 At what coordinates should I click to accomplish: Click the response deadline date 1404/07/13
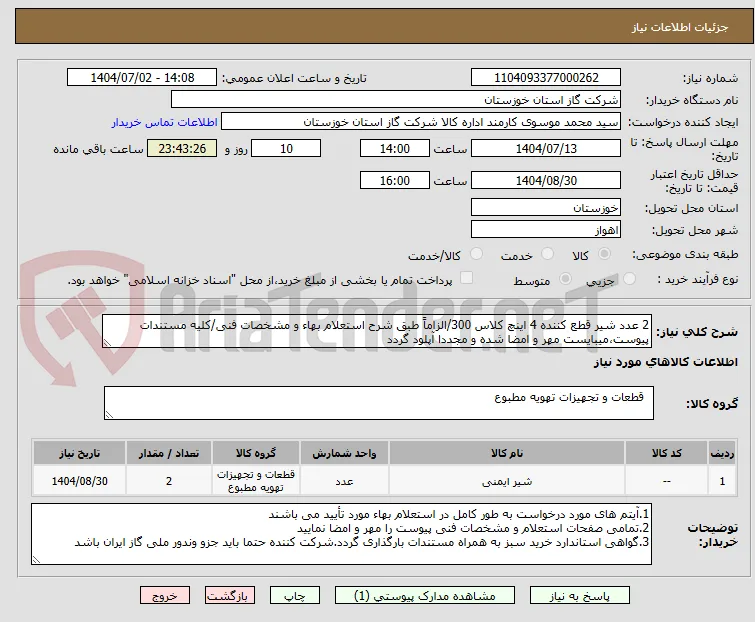pos(546,148)
